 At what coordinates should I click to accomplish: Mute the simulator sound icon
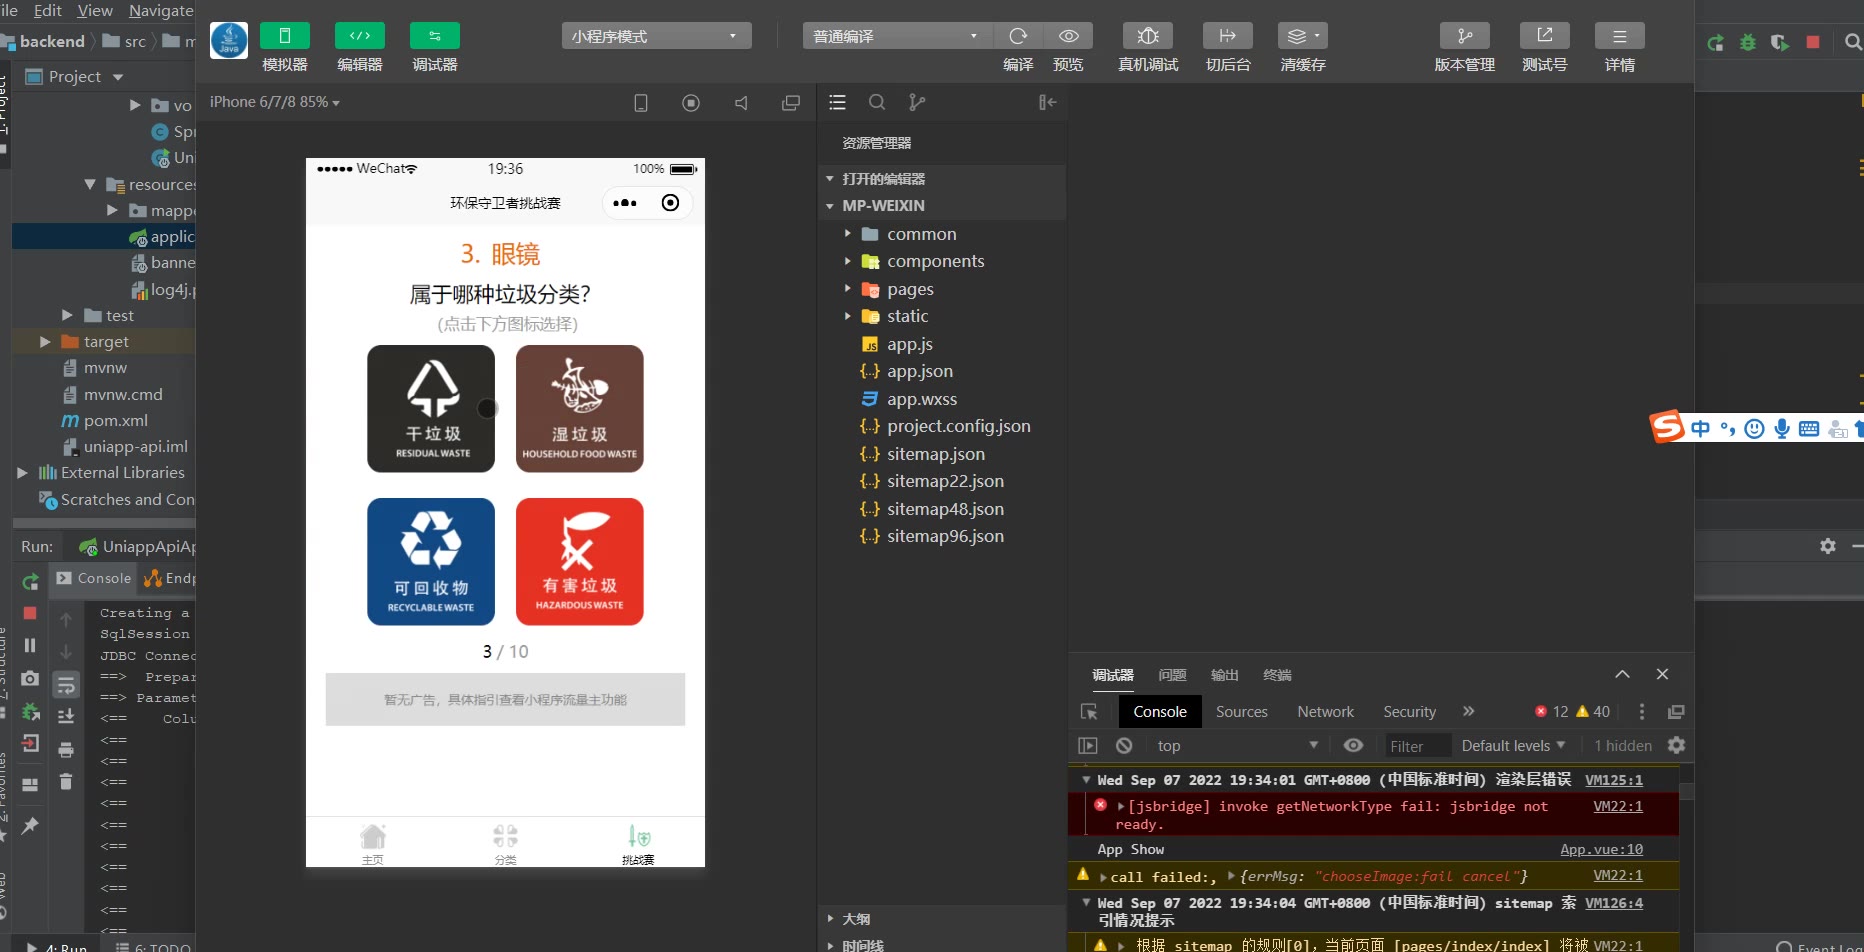(x=741, y=103)
